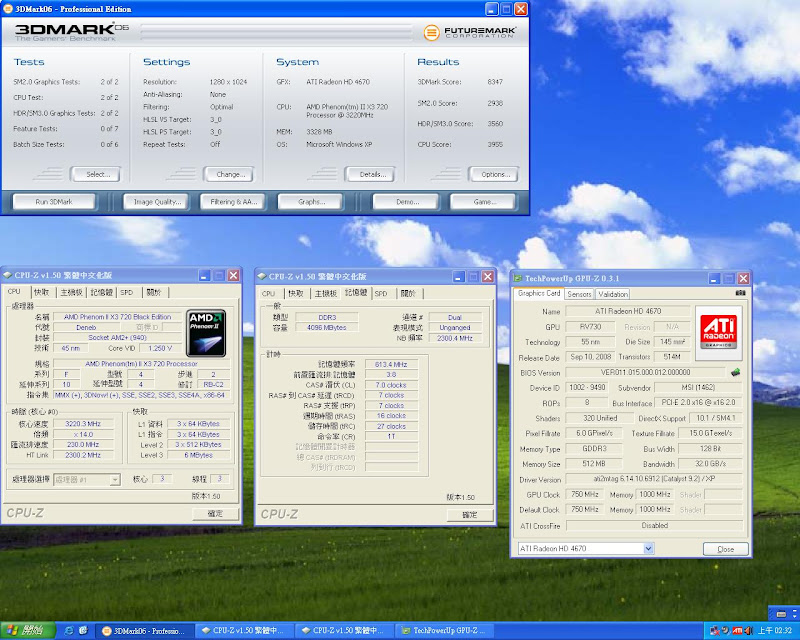Viewport: 800px width, 640px height.
Task: Select the SPD tab in left CPU-Z window
Action: 126,293
